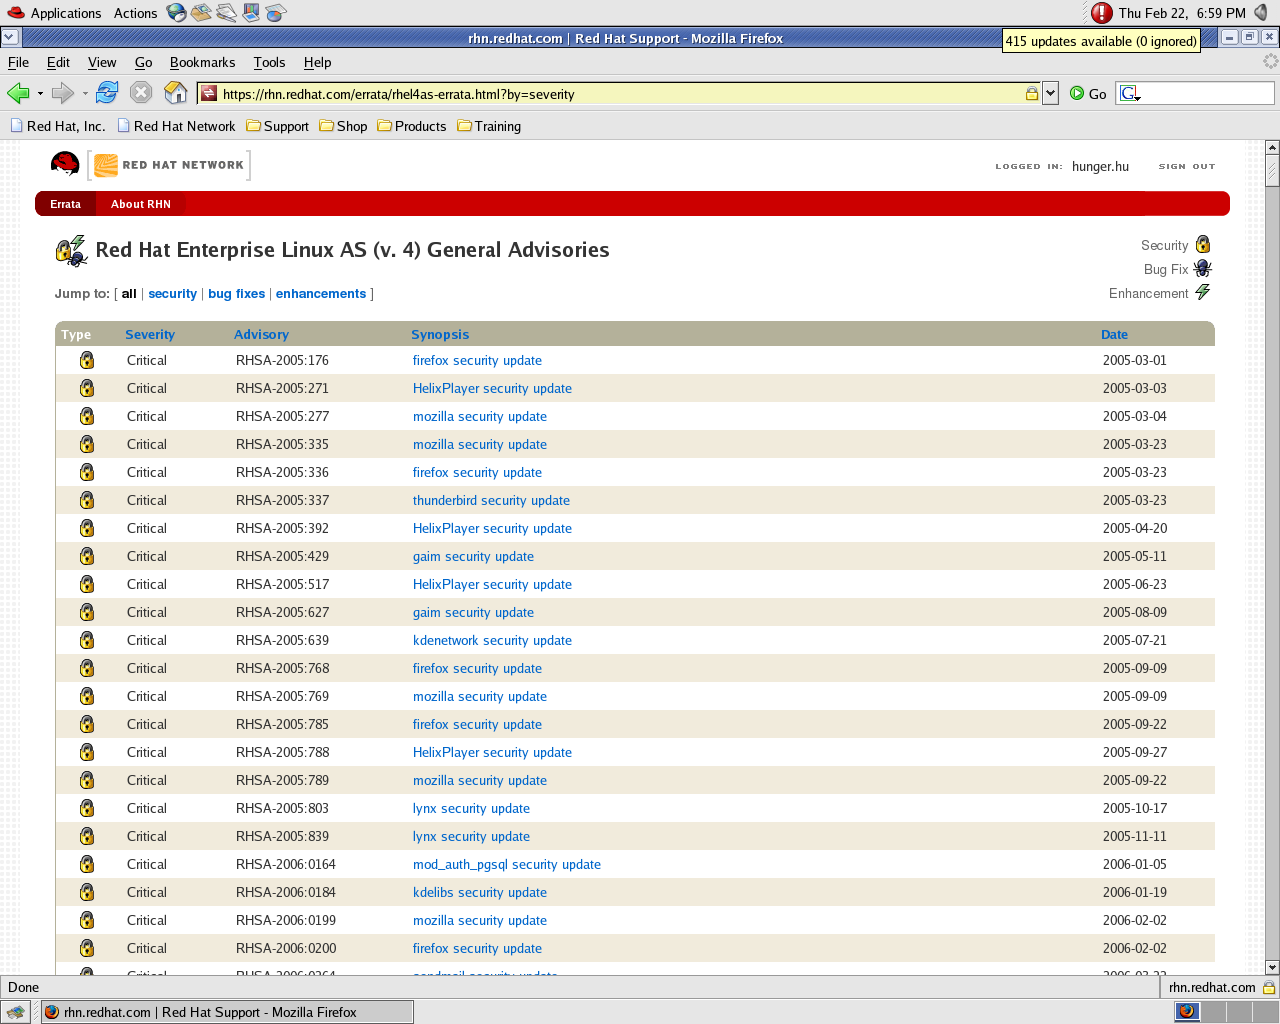Open the Back button history dropdown arrow
The image size is (1280, 1024).
click(x=40, y=94)
